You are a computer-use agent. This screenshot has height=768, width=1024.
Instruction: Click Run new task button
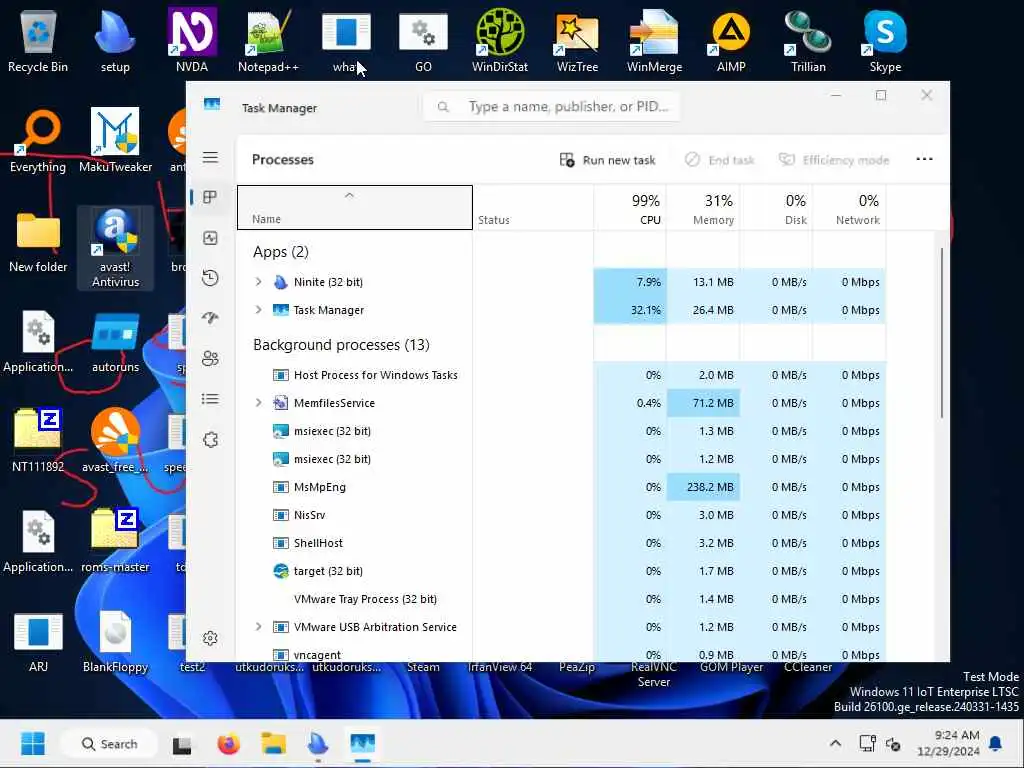[x=607, y=160]
